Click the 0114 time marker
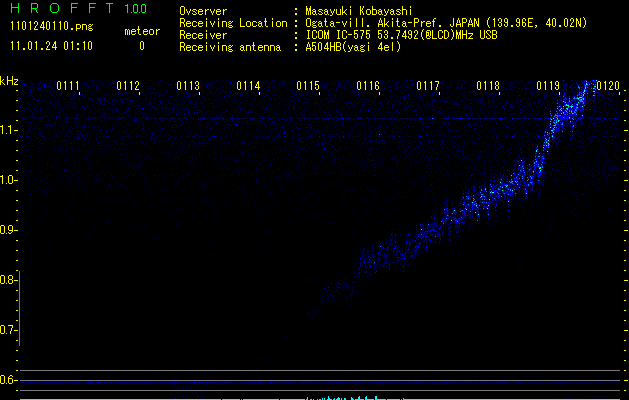This screenshot has height=400, width=629. point(248,86)
